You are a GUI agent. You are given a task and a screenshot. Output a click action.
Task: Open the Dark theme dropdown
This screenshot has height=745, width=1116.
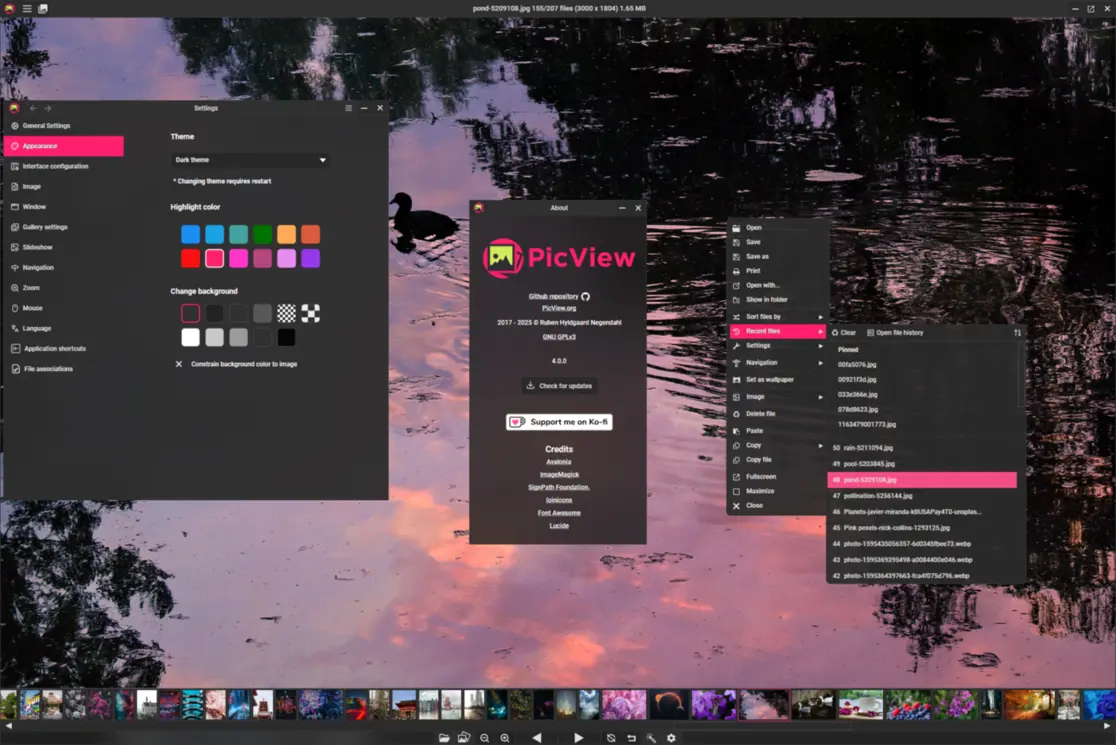248,159
